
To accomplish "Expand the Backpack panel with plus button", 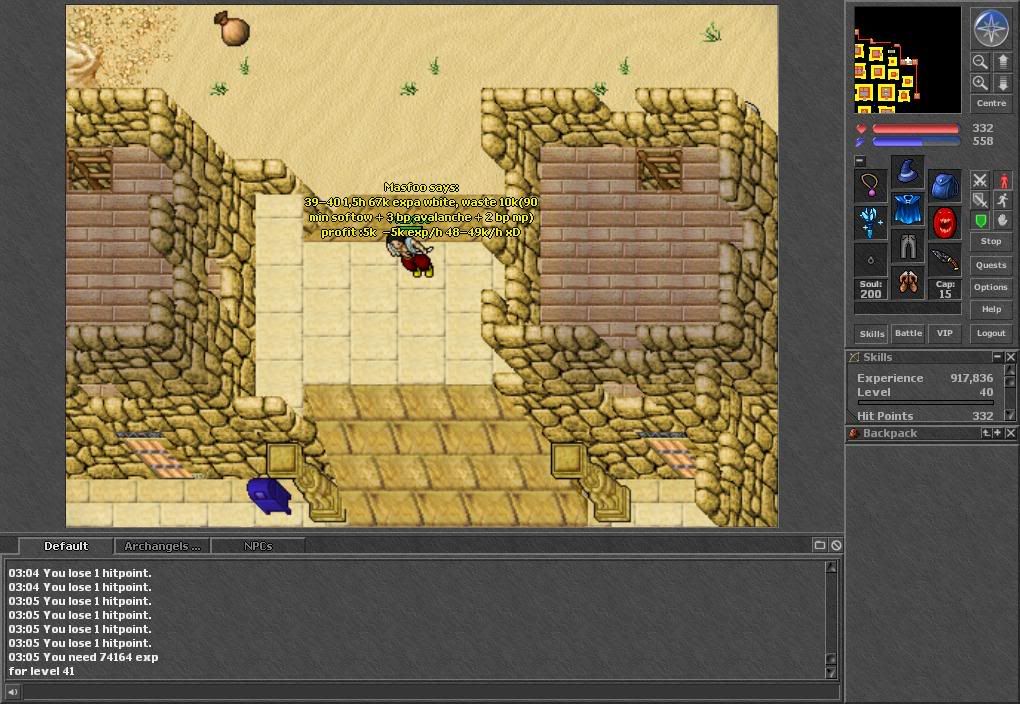I will (x=997, y=433).
